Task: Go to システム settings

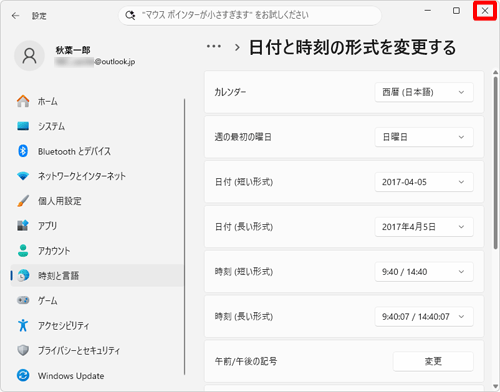Action: [x=97, y=126]
